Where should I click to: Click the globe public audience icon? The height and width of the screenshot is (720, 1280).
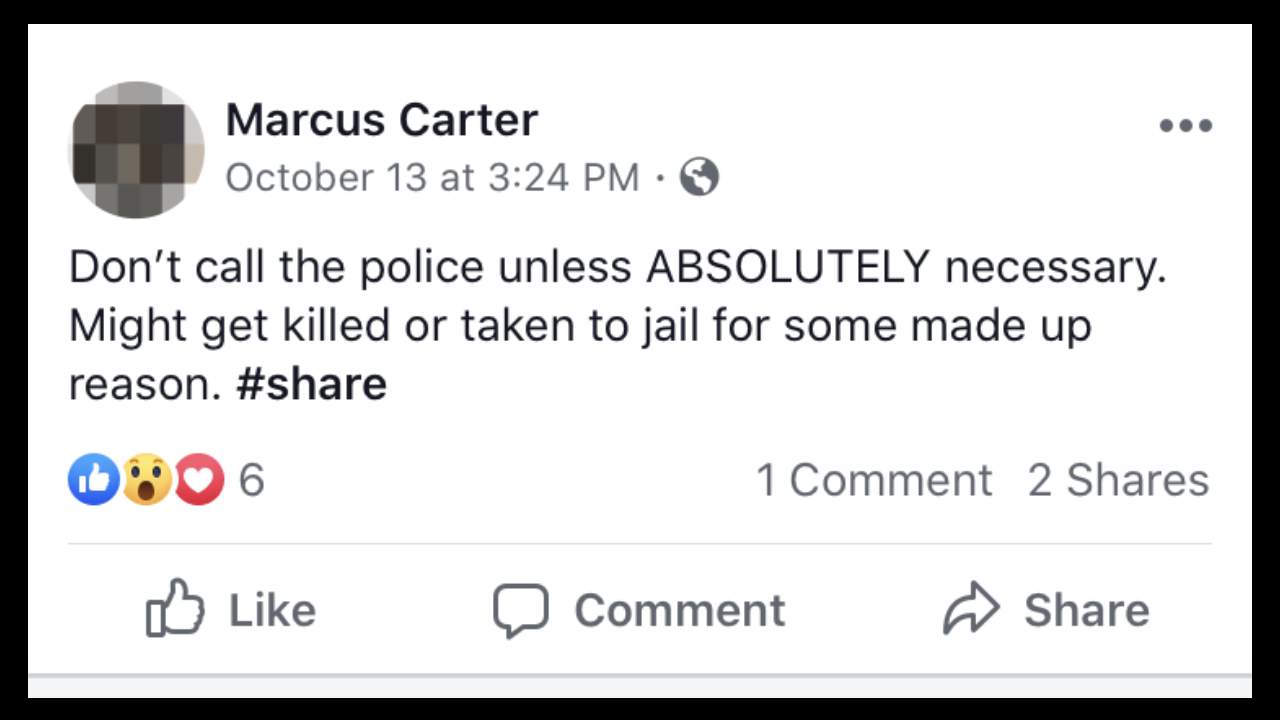coord(699,178)
